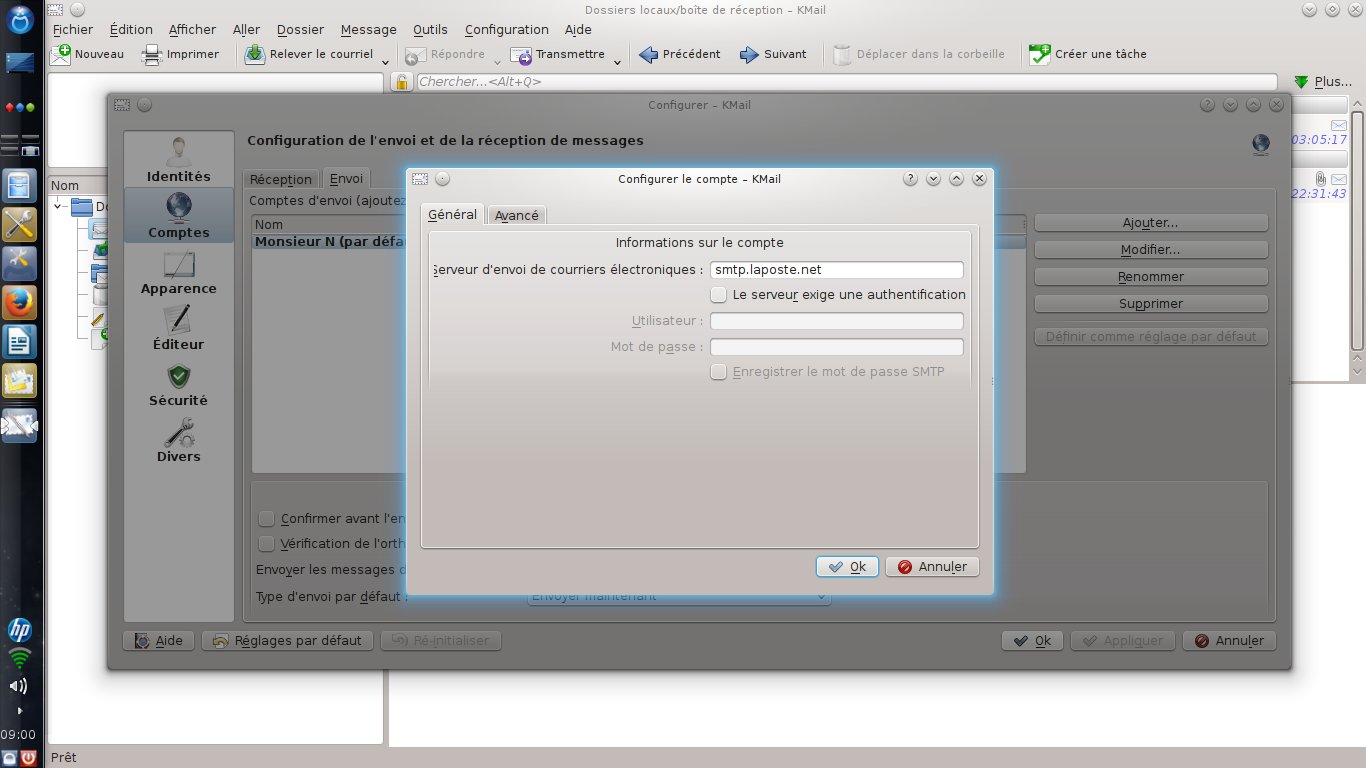Click the HP icon in system tray
Screen dimensions: 1366x768
pyautogui.click(x=20, y=629)
